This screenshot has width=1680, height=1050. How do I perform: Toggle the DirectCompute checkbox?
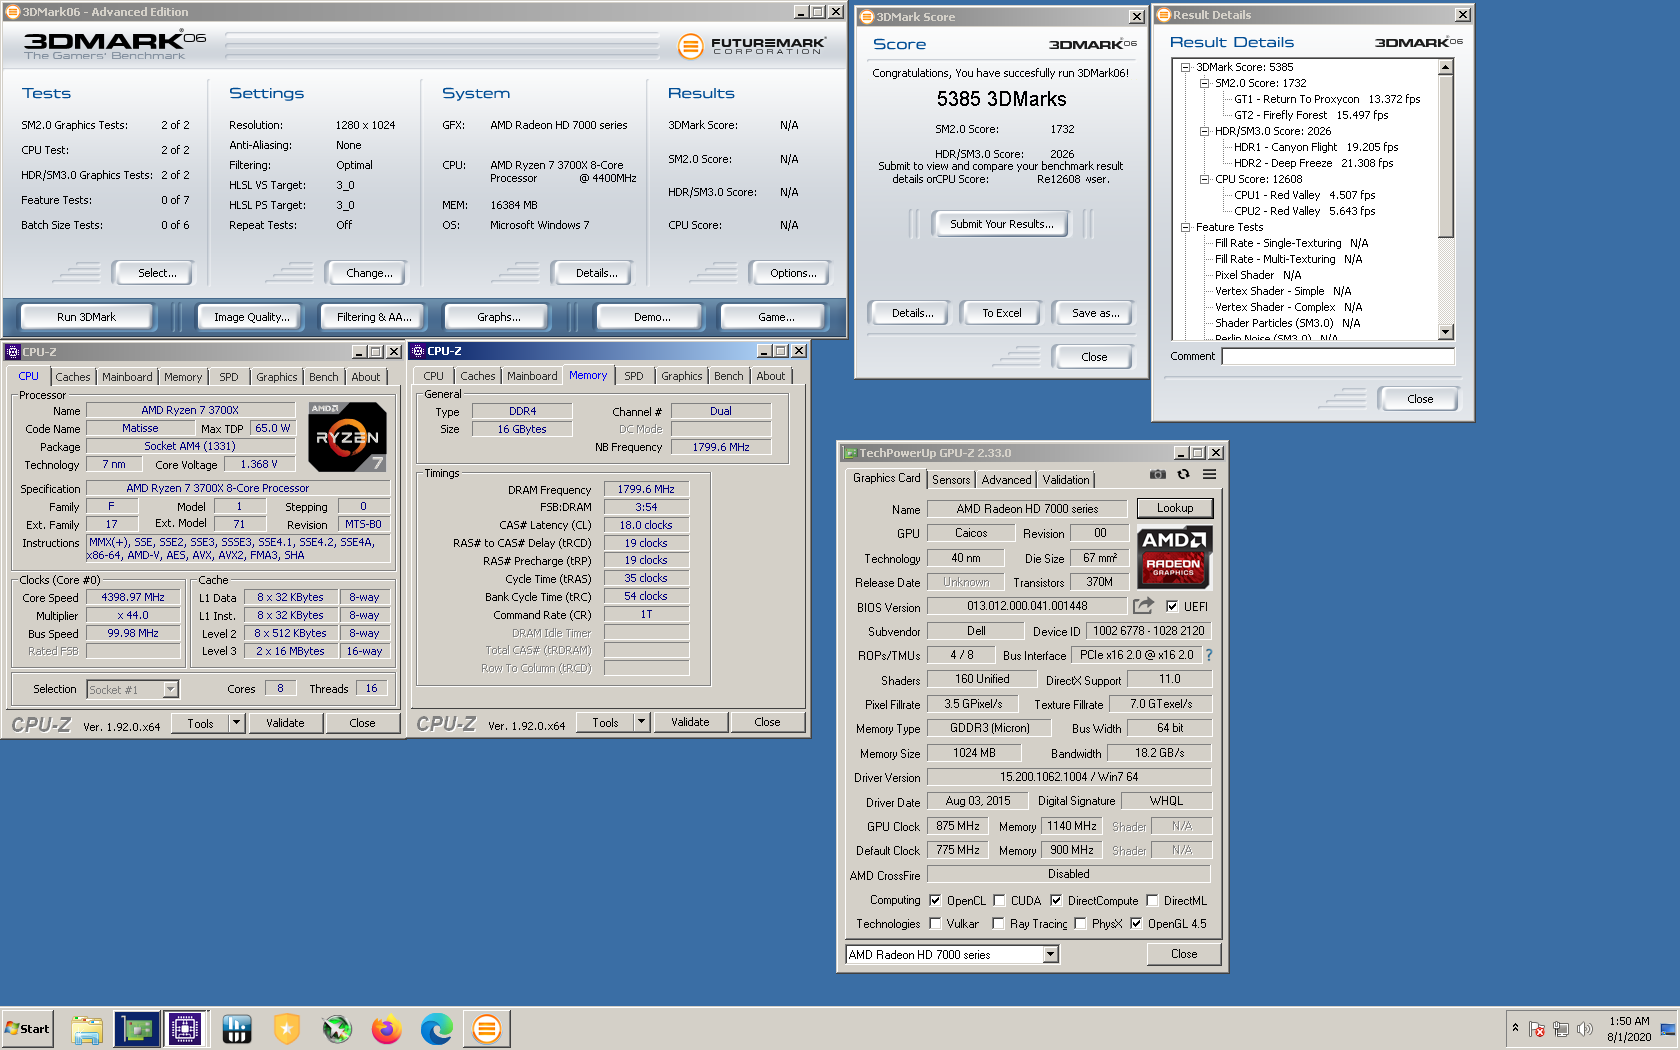1056,900
